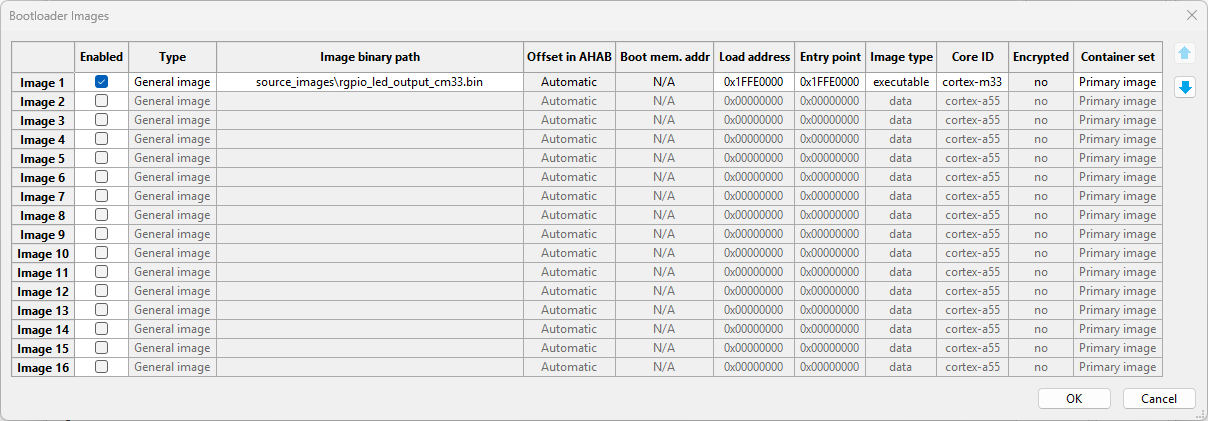This screenshot has width=1208, height=421.
Task: Select the Image 1 row header
Action: click(x=43, y=83)
